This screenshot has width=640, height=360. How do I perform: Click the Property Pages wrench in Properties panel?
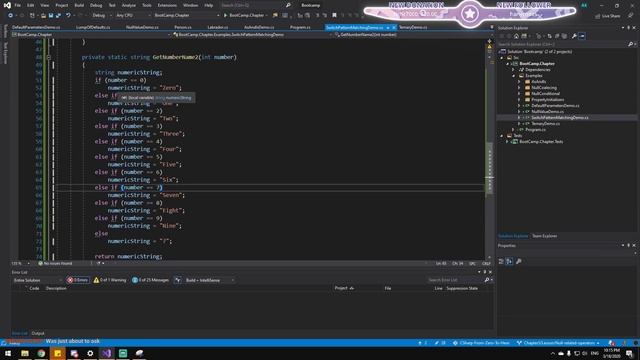click(519, 261)
